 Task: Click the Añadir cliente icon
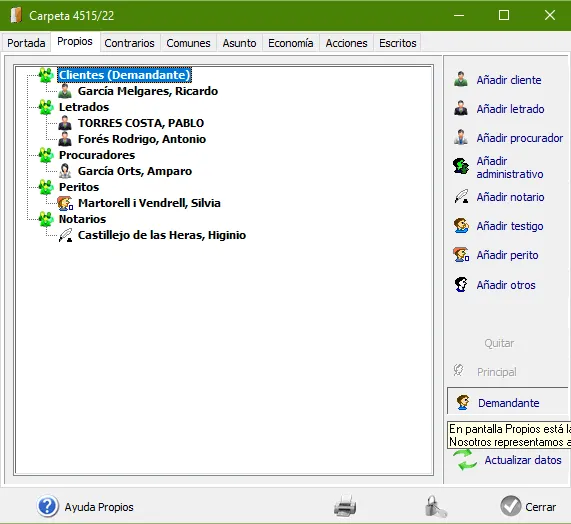(461, 79)
